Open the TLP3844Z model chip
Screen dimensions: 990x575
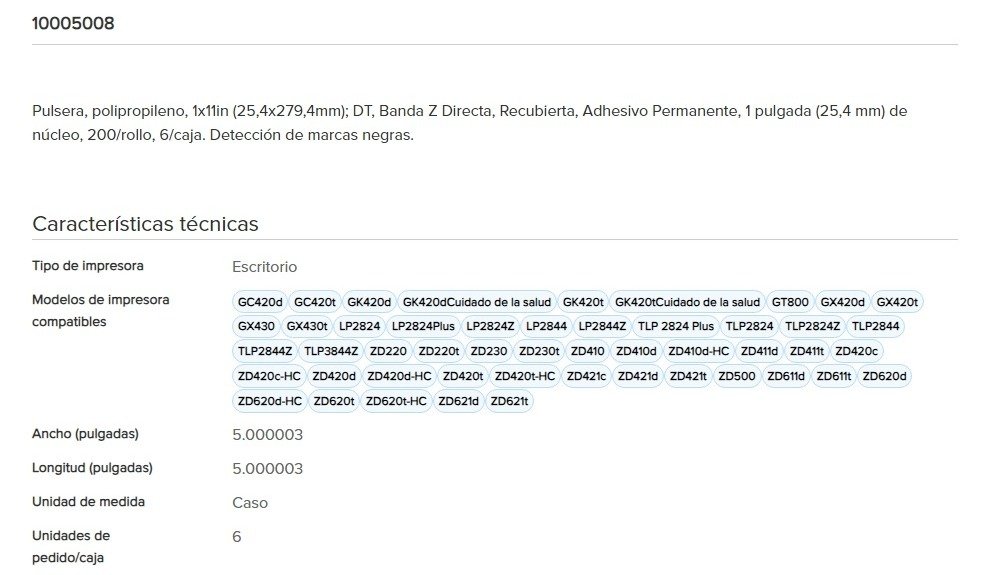click(331, 351)
